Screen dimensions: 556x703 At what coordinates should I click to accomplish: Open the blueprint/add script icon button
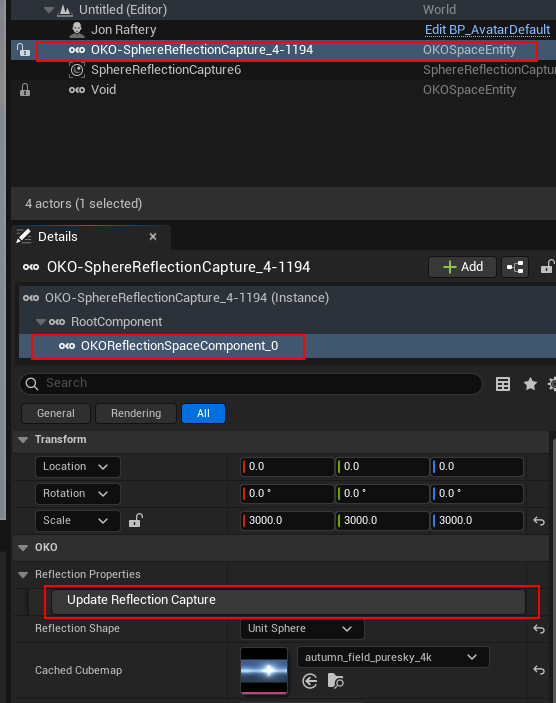[x=515, y=267]
